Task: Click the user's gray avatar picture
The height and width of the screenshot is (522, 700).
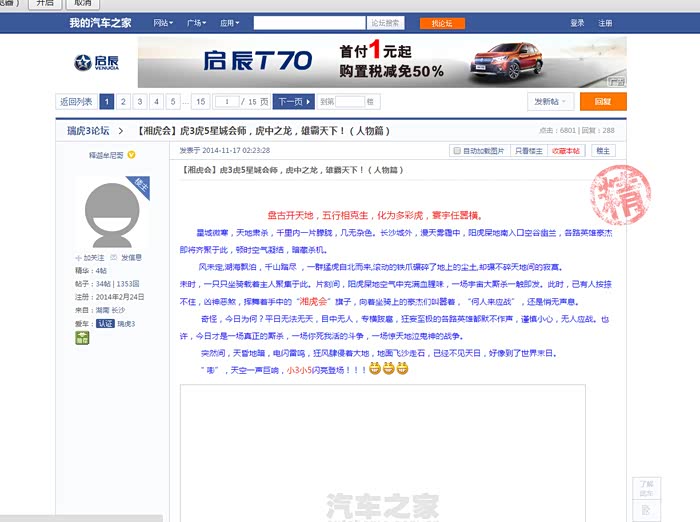Action: 113,211
